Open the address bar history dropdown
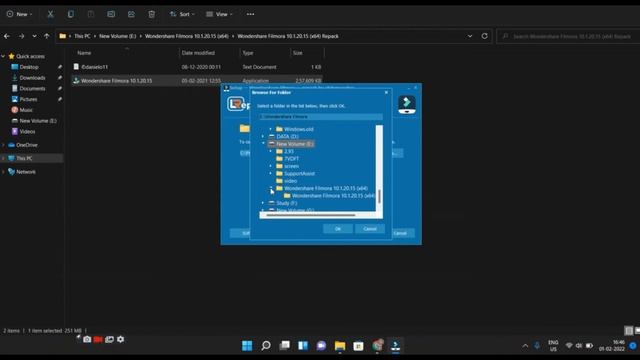The width and height of the screenshot is (640, 360). [x=470, y=36]
